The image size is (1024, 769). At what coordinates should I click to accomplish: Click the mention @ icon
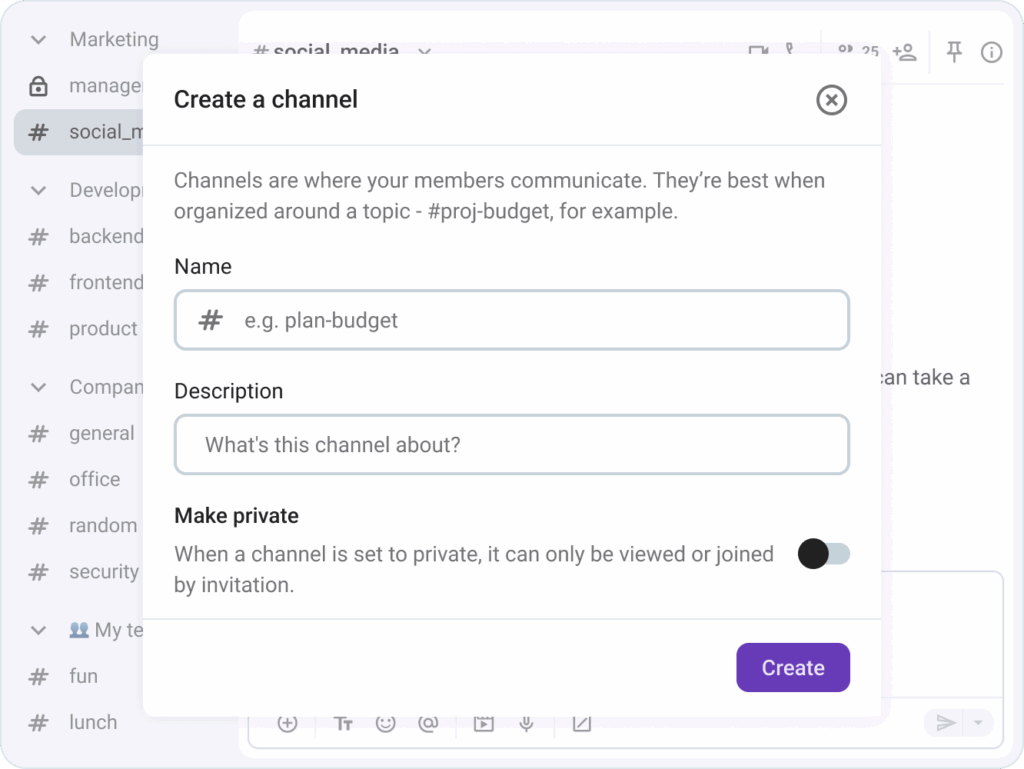click(x=428, y=723)
